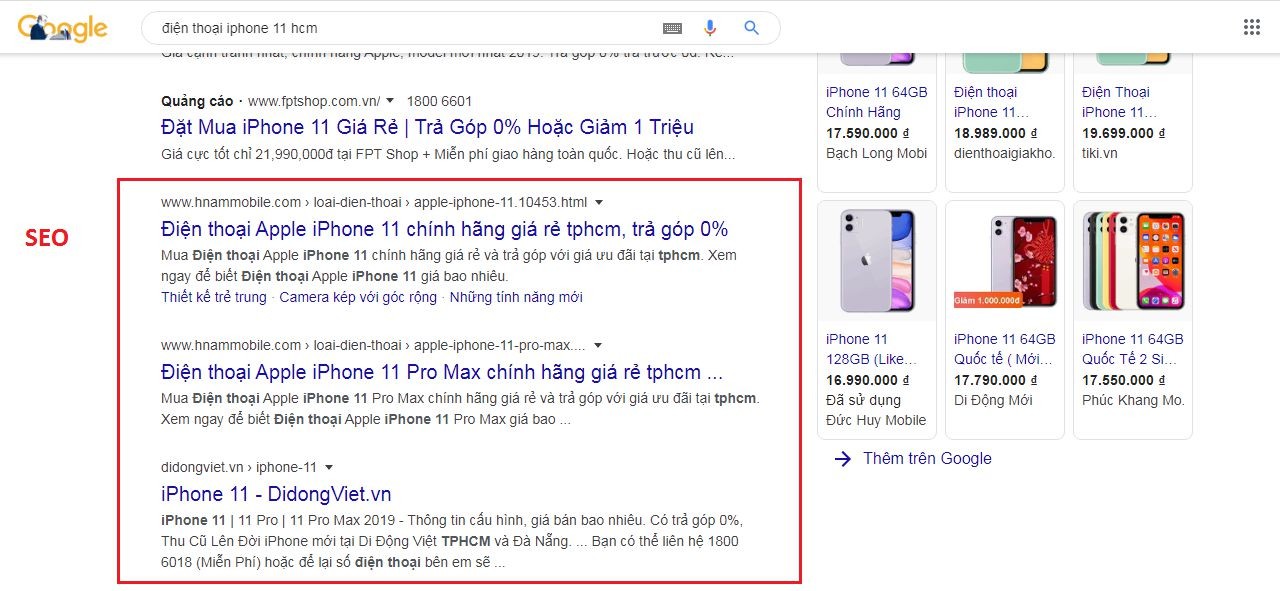Open tiki.vn 'Điện Thoại iPhone 11...' product title
Image resolution: width=1280 pixels, height=591 pixels.
point(1120,102)
